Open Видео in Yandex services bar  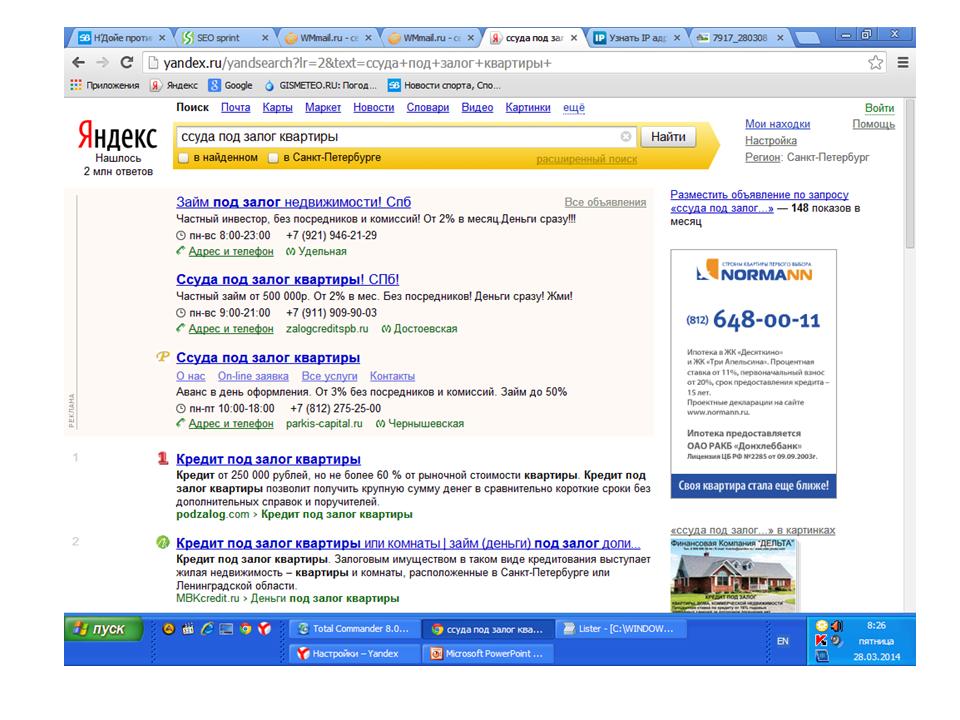(x=478, y=108)
